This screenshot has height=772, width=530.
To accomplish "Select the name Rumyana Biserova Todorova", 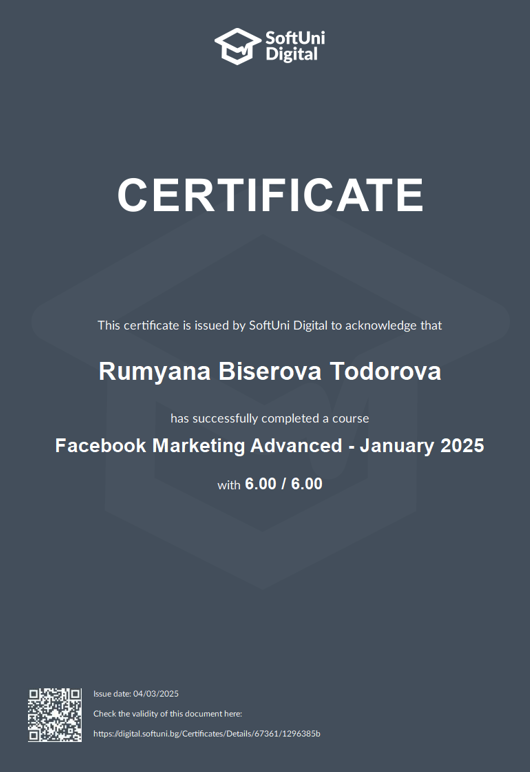I will 270,372.
